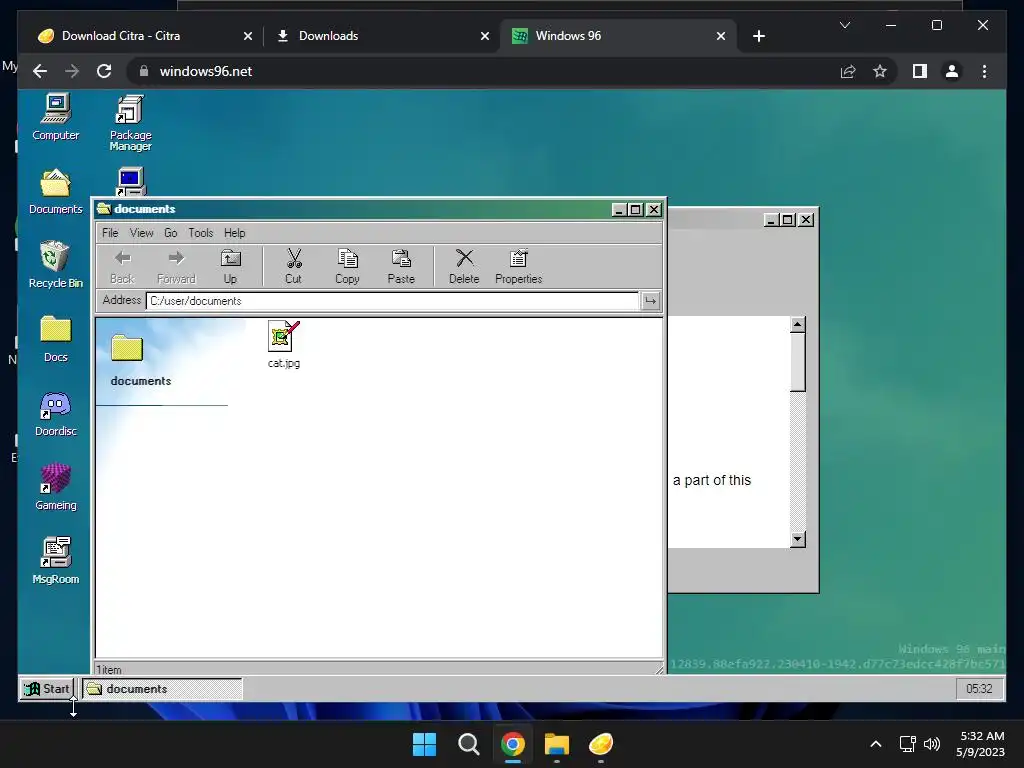Open the View menu
Image resolution: width=1024 pixels, height=768 pixels.
point(141,233)
